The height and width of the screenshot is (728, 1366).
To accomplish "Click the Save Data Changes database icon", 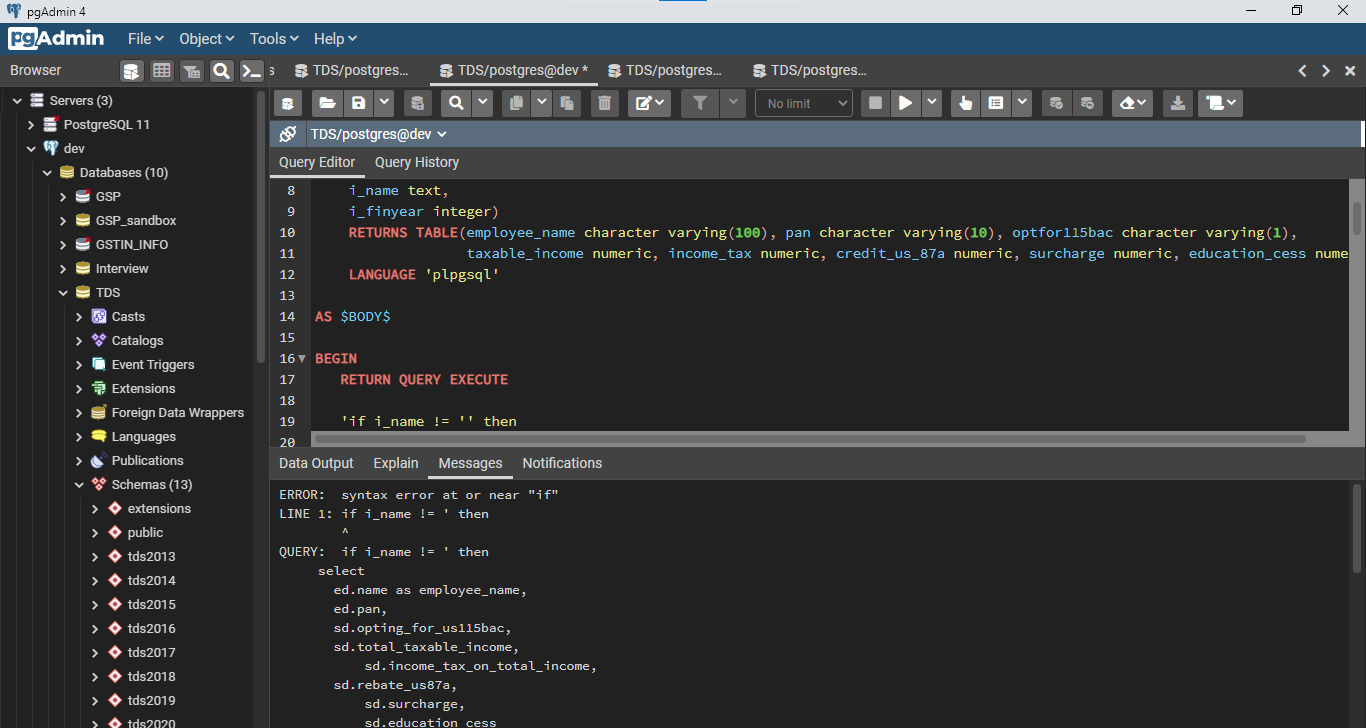I will coord(418,103).
